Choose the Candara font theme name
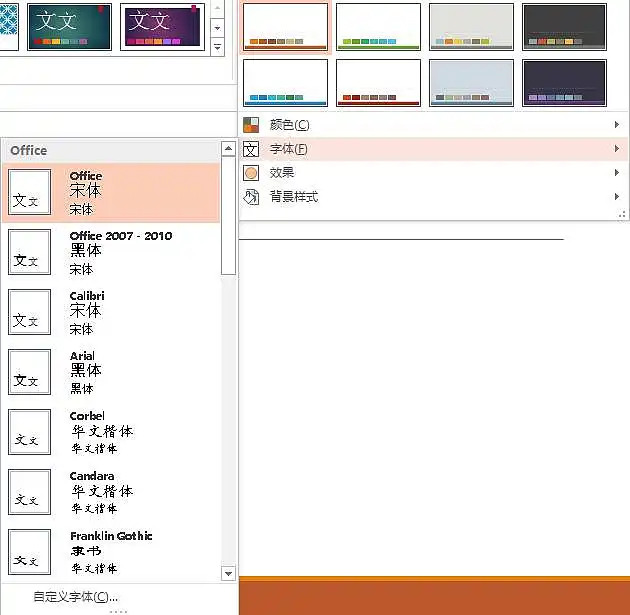630x615 pixels. click(x=92, y=476)
